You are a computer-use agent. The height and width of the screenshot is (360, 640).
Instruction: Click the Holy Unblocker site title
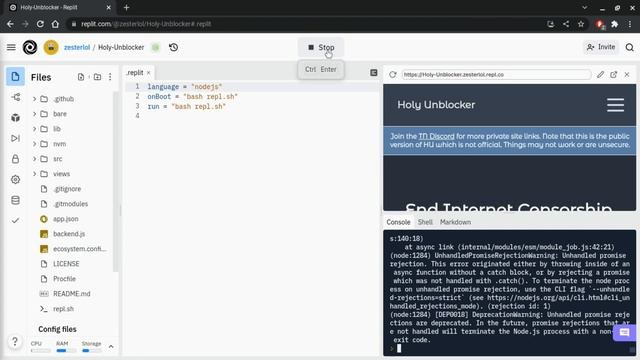click(436, 105)
